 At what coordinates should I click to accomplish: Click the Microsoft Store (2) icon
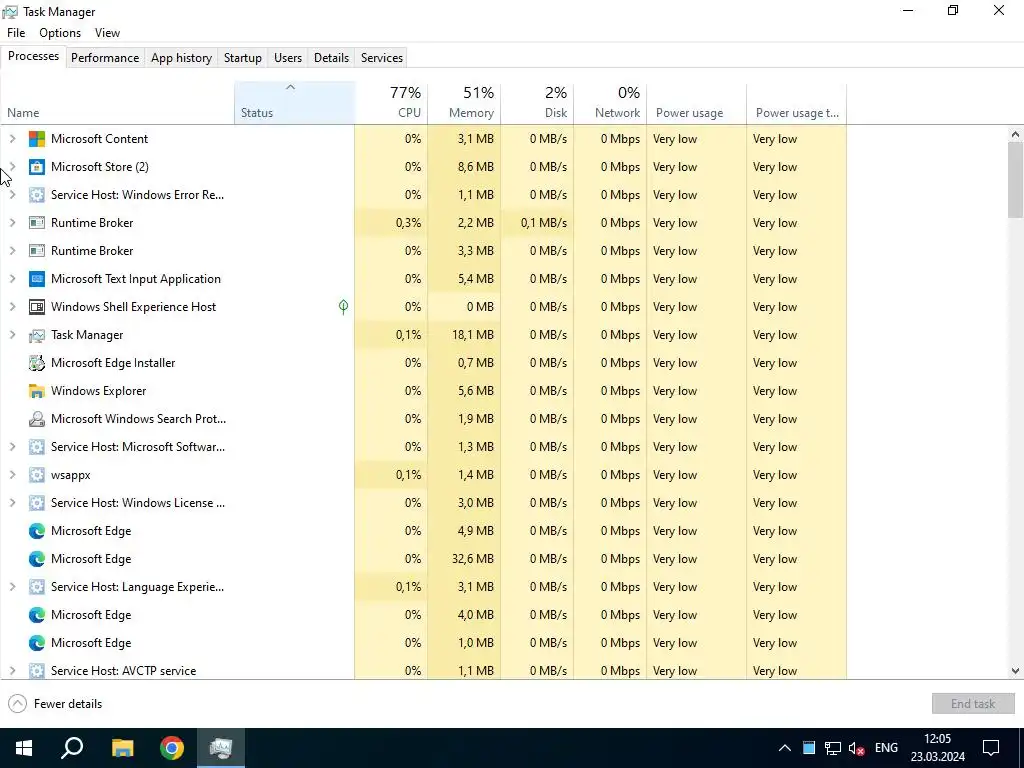coord(37,167)
